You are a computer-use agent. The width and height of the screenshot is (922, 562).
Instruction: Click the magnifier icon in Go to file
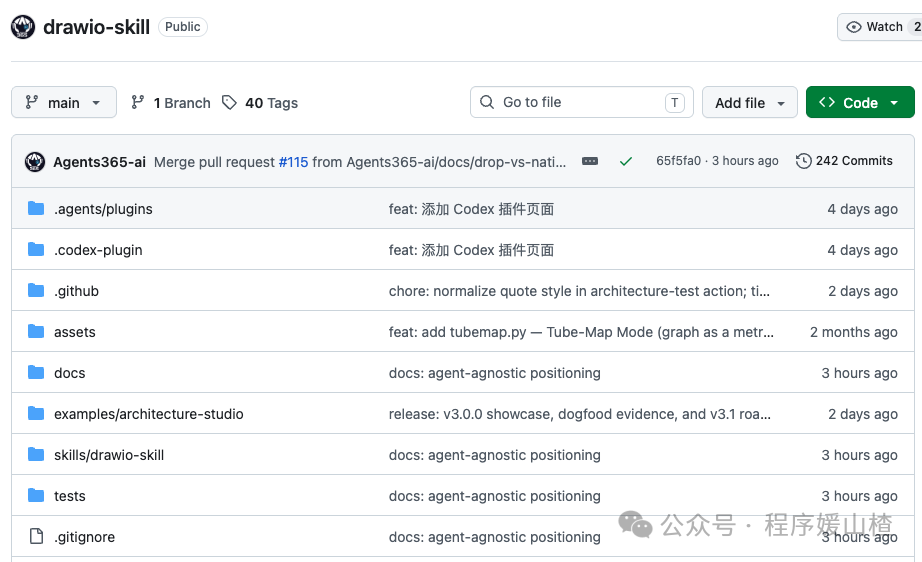[487, 102]
